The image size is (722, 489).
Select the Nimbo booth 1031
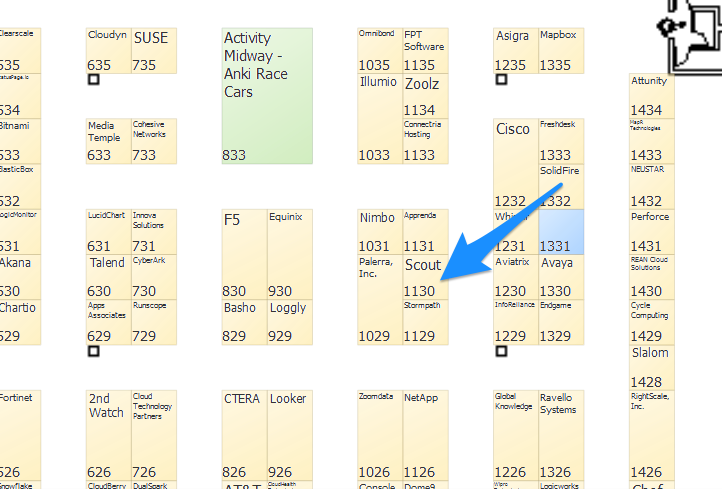[380, 232]
